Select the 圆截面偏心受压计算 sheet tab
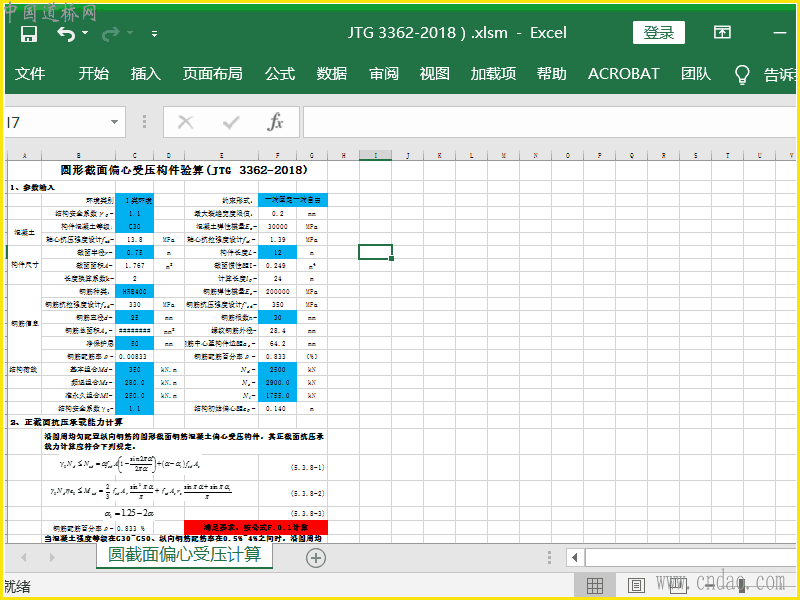The image size is (800, 600). tap(184, 554)
